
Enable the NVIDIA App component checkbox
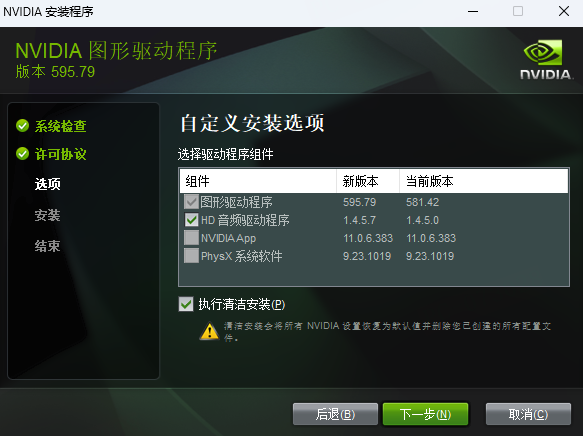(x=191, y=238)
